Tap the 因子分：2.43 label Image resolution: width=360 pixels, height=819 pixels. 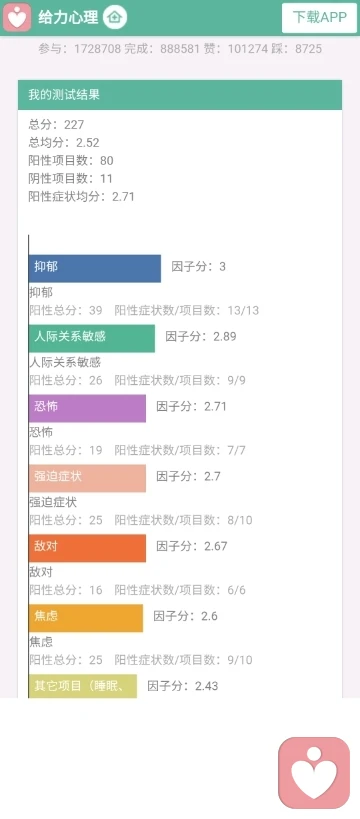pos(182,686)
